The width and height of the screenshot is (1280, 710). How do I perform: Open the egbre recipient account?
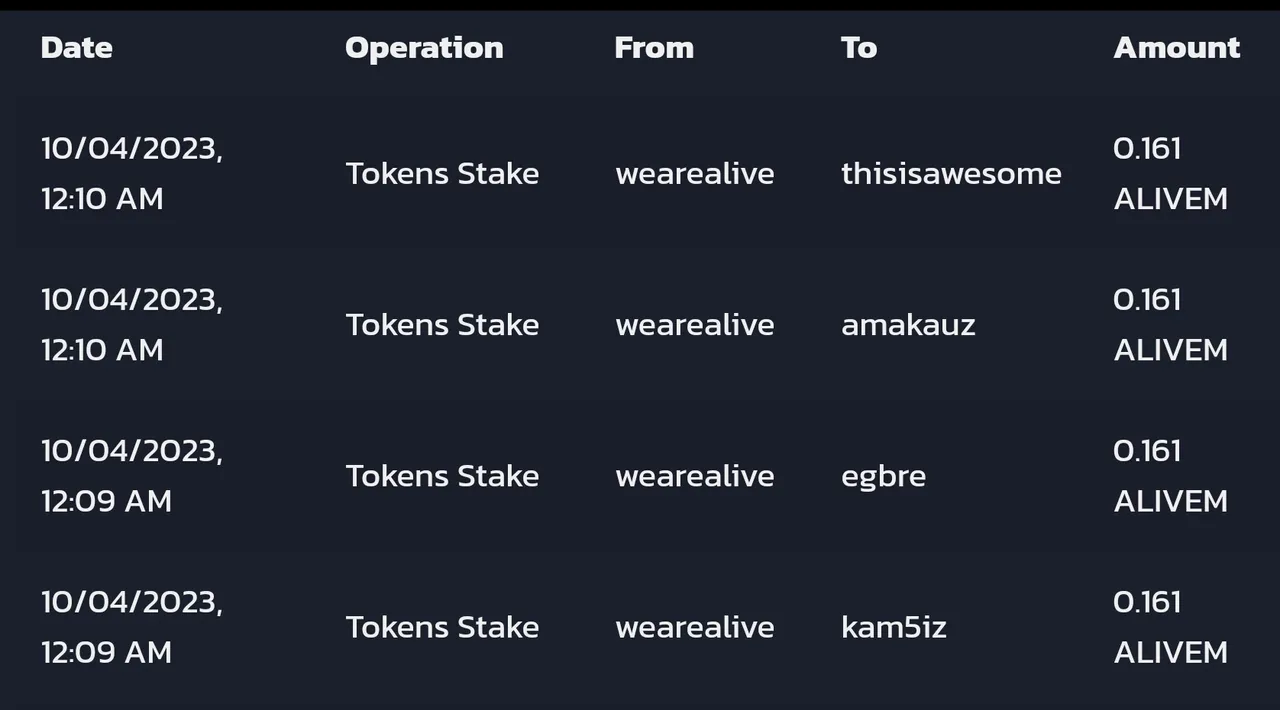pos(883,476)
